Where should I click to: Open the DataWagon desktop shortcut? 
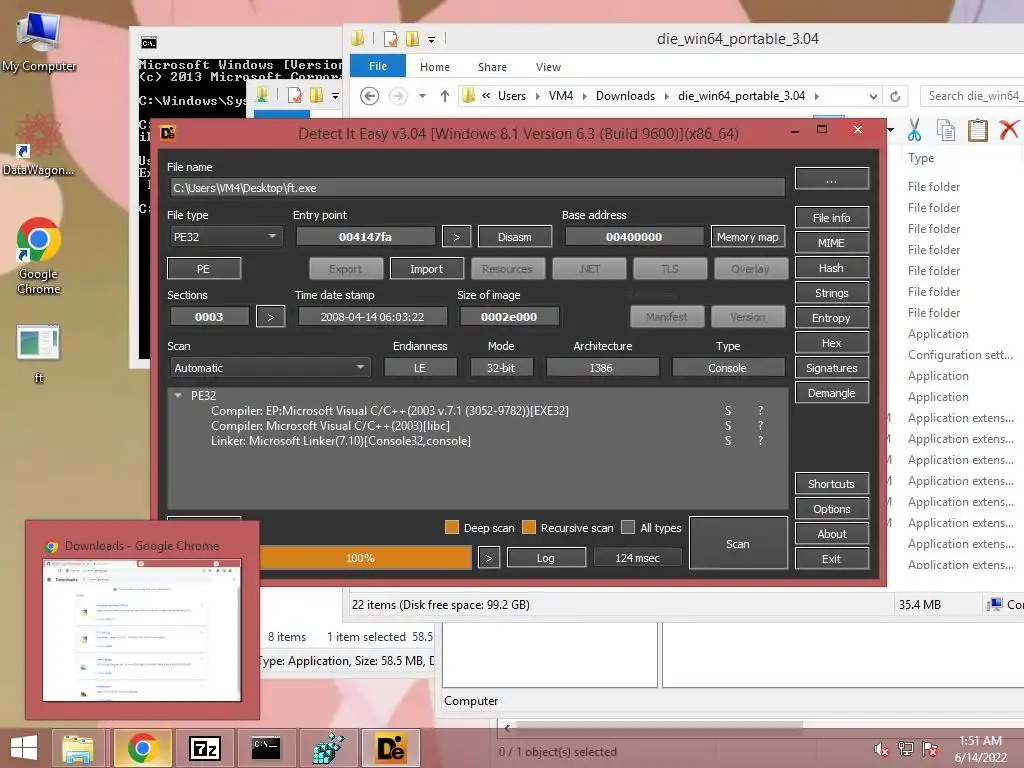[39, 145]
